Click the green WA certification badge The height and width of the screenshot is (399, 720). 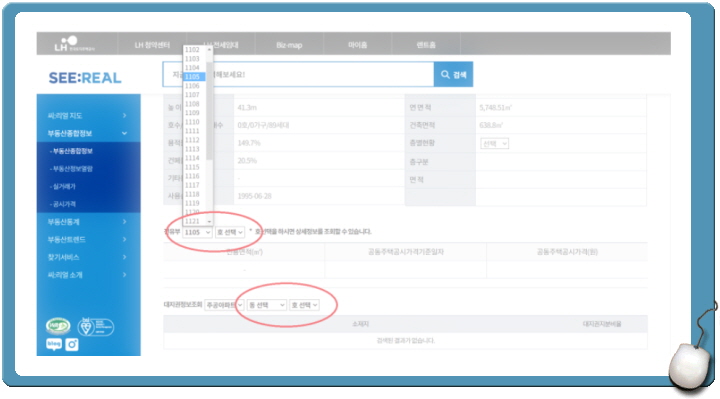pyautogui.click(x=58, y=326)
